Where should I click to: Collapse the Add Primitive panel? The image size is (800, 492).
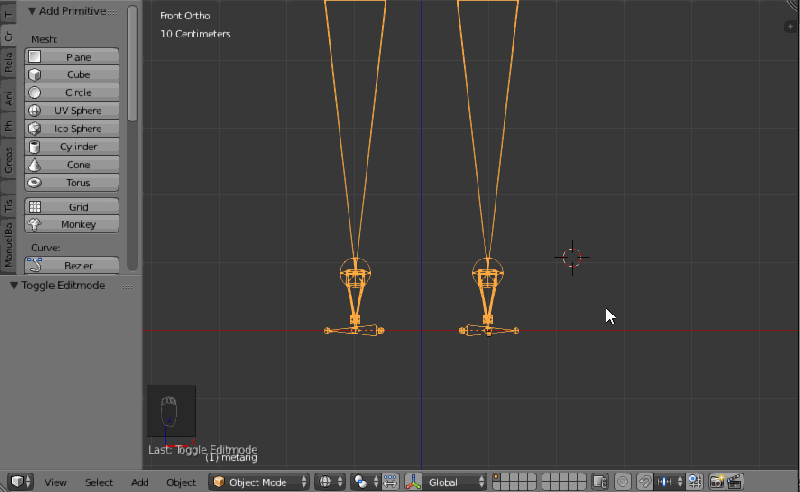point(32,11)
